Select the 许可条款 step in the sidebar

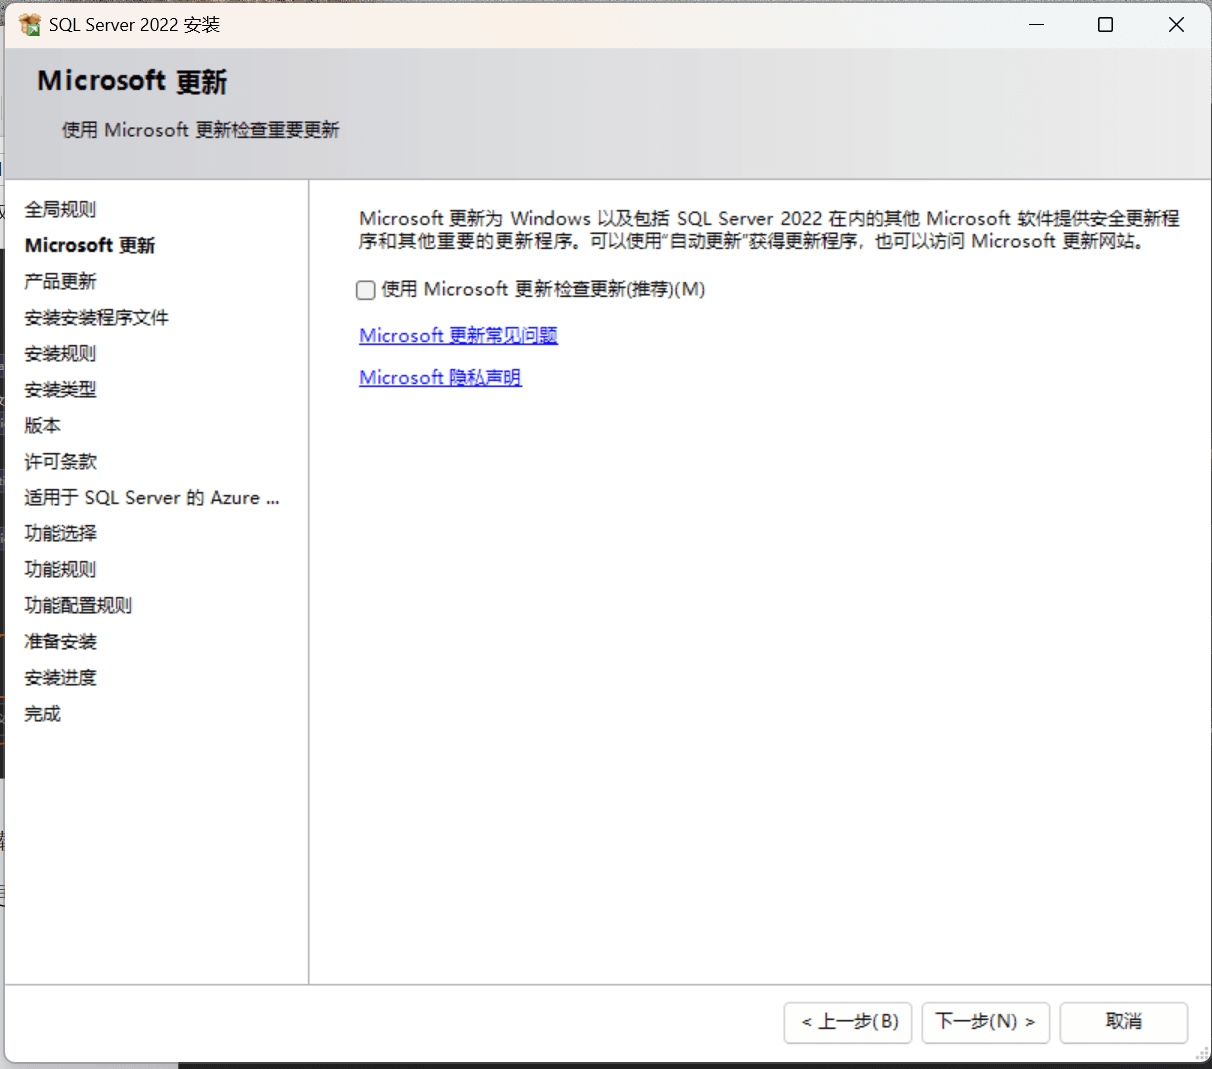click(x=60, y=461)
